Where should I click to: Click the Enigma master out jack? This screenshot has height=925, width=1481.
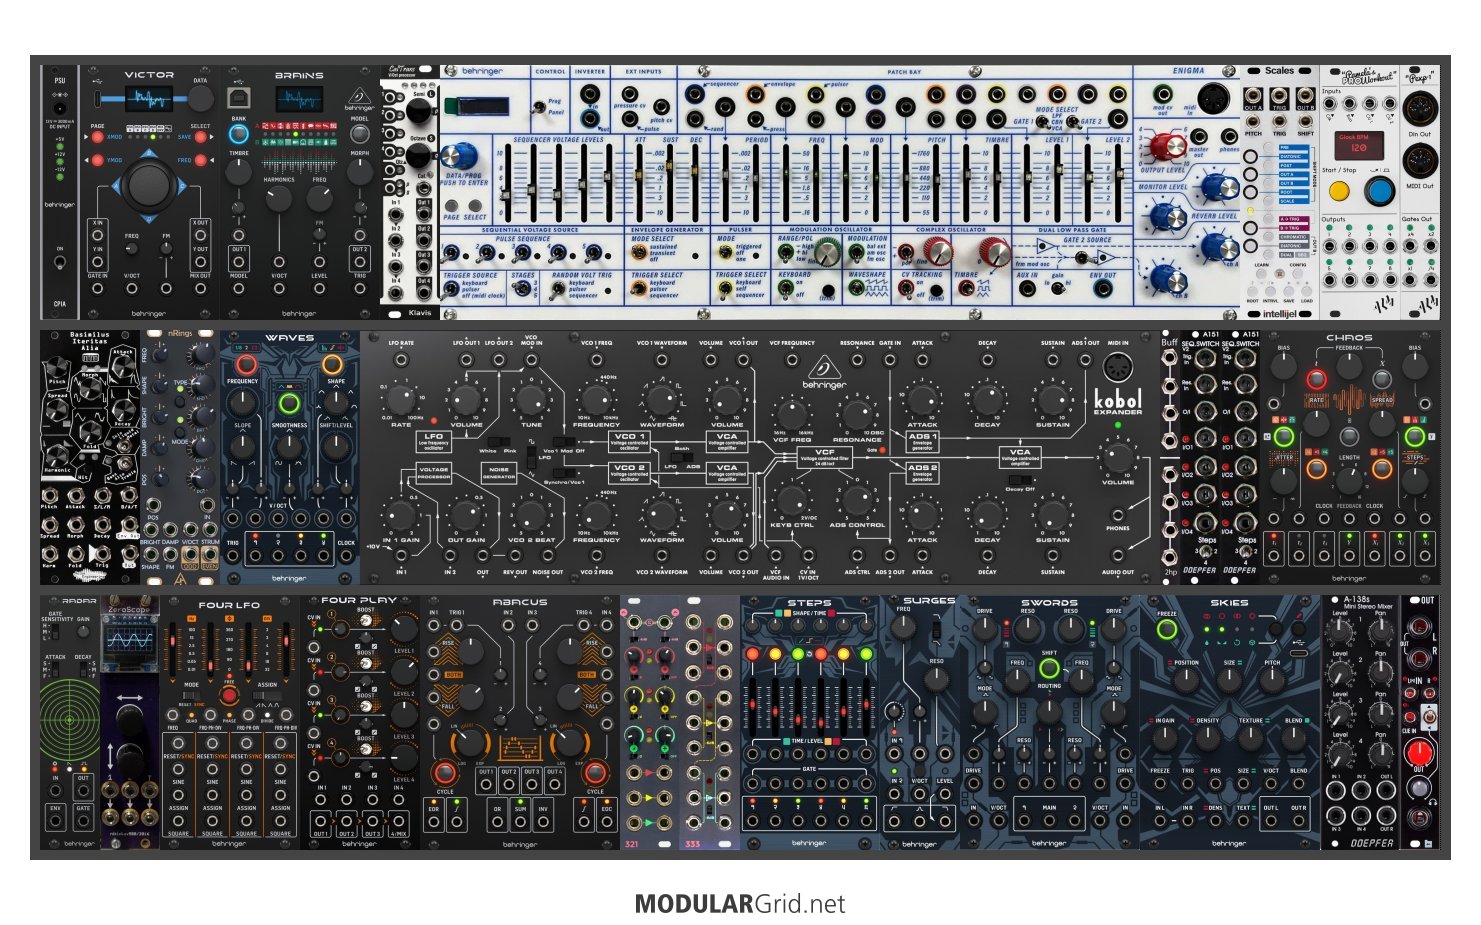click(x=1198, y=137)
